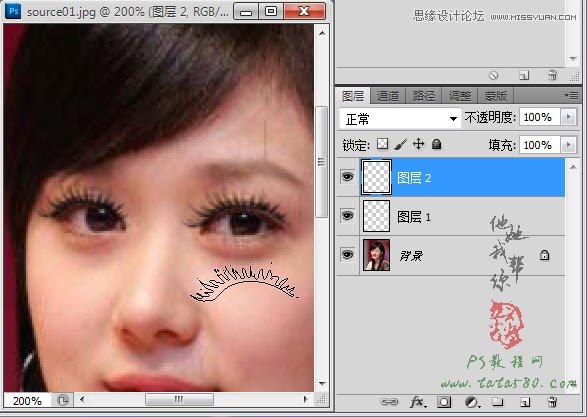Screen dimensions: 587x417
Task: Click horizontal scrollbar thumb of document
Action: 179,399
